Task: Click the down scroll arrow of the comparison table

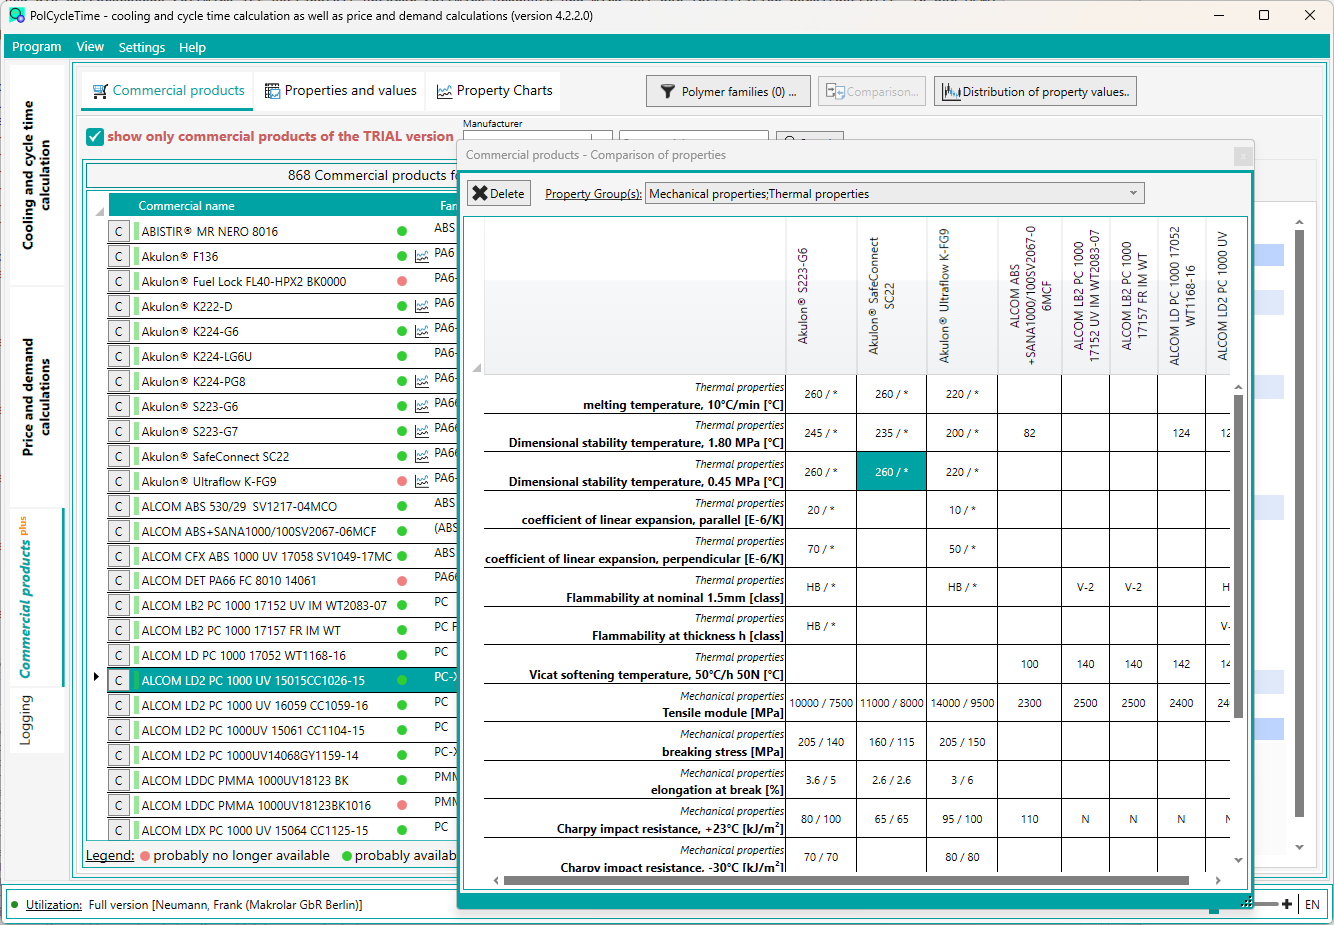Action: 1238,860
